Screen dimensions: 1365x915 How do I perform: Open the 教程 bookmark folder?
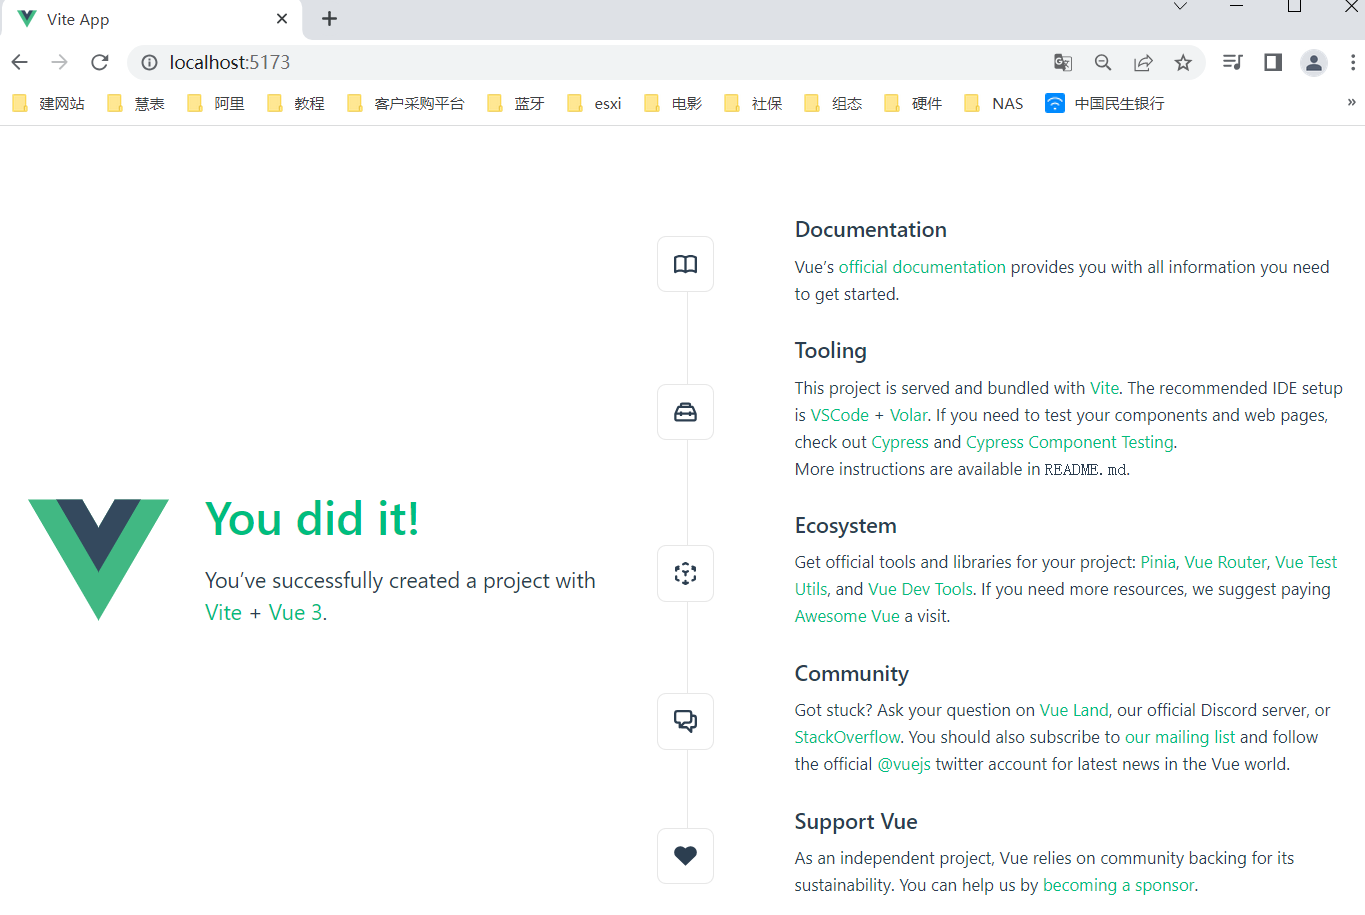296,103
